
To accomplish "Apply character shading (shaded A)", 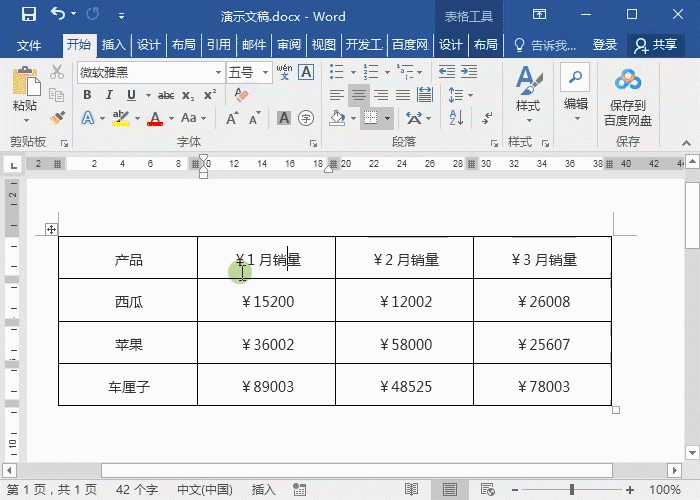I will pos(284,118).
